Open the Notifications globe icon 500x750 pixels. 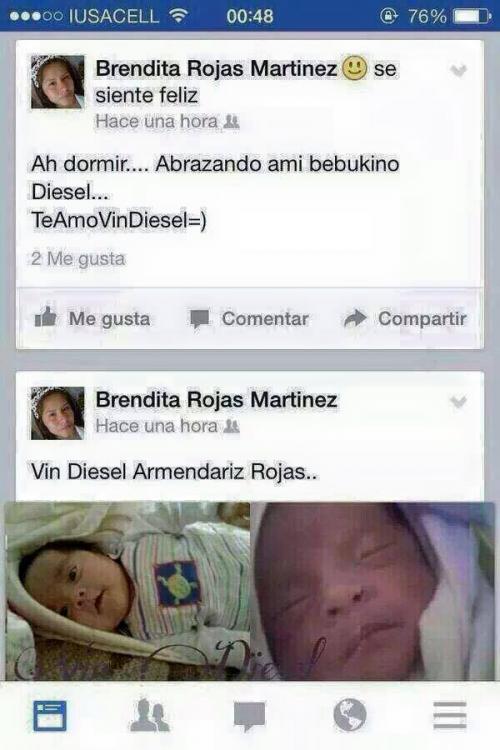click(x=350, y=716)
